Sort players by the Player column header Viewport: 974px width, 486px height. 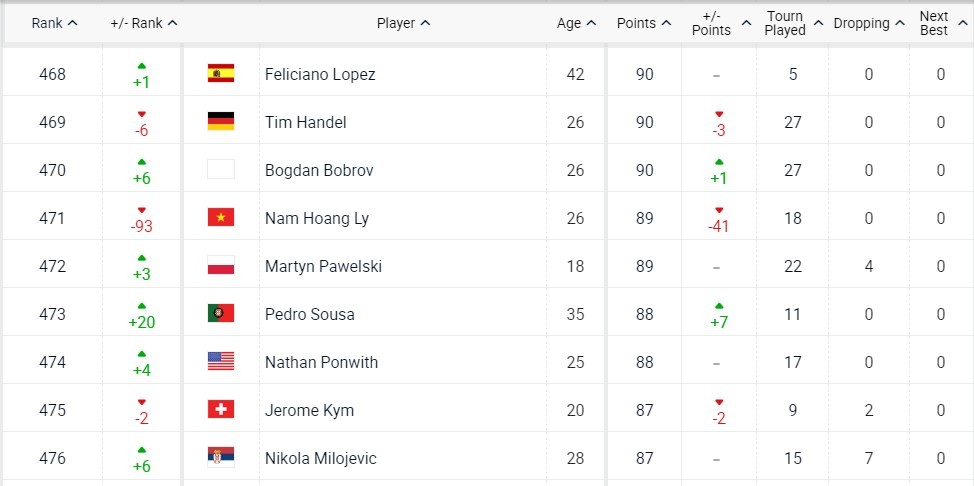tap(403, 23)
